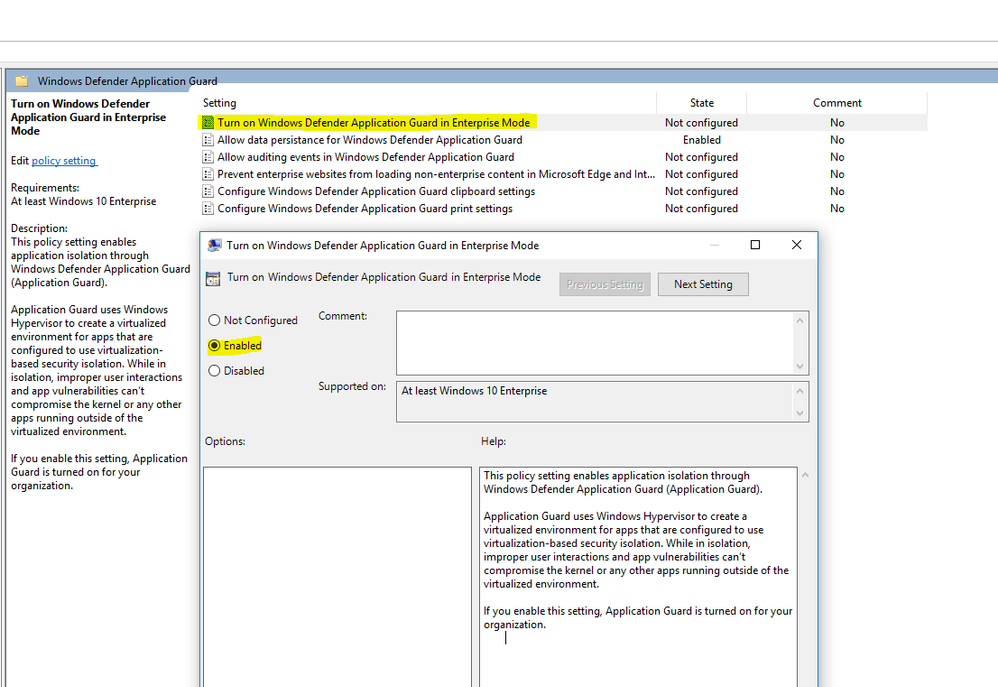Click icon beside Allow data persistance setting
The height and width of the screenshot is (687, 998).
[x=207, y=139]
